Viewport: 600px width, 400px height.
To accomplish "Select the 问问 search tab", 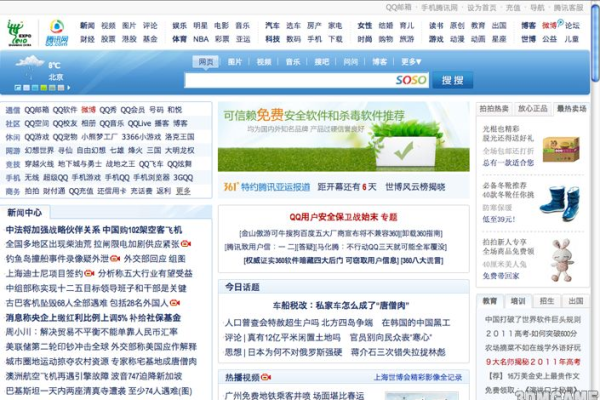I will pos(351,62).
